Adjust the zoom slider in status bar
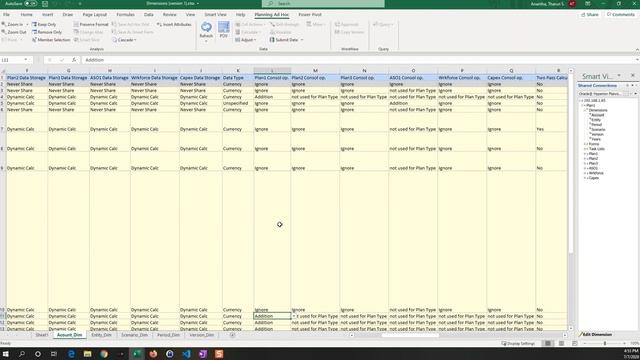Viewport: 640px width, 360px height. tap(605, 344)
